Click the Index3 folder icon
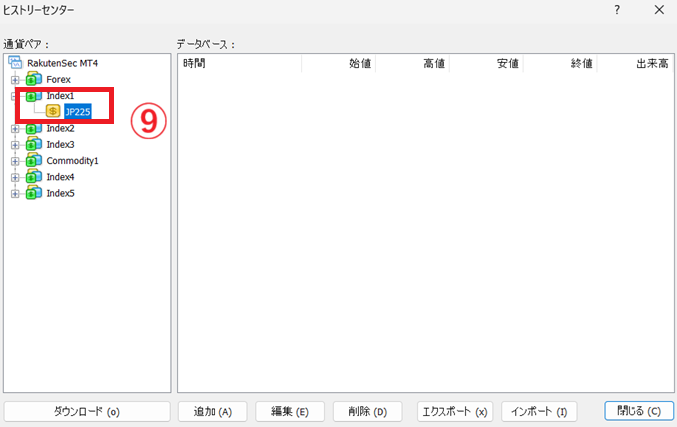 click(x=34, y=144)
